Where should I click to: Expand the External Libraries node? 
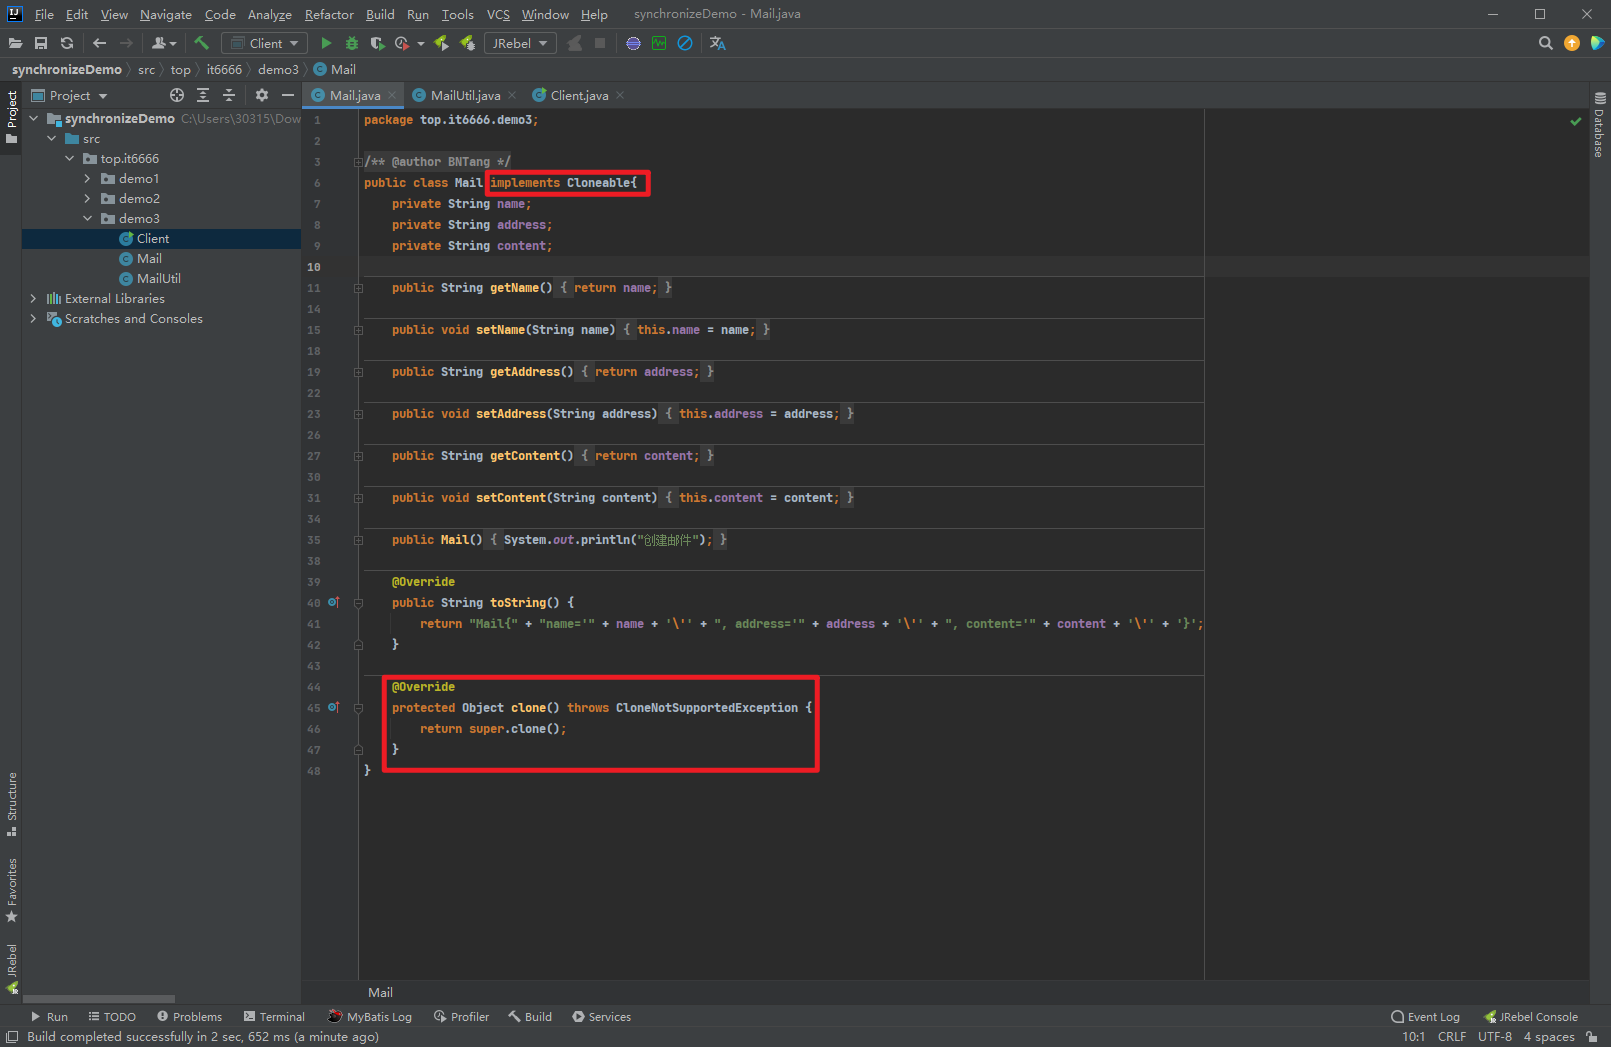tap(34, 299)
